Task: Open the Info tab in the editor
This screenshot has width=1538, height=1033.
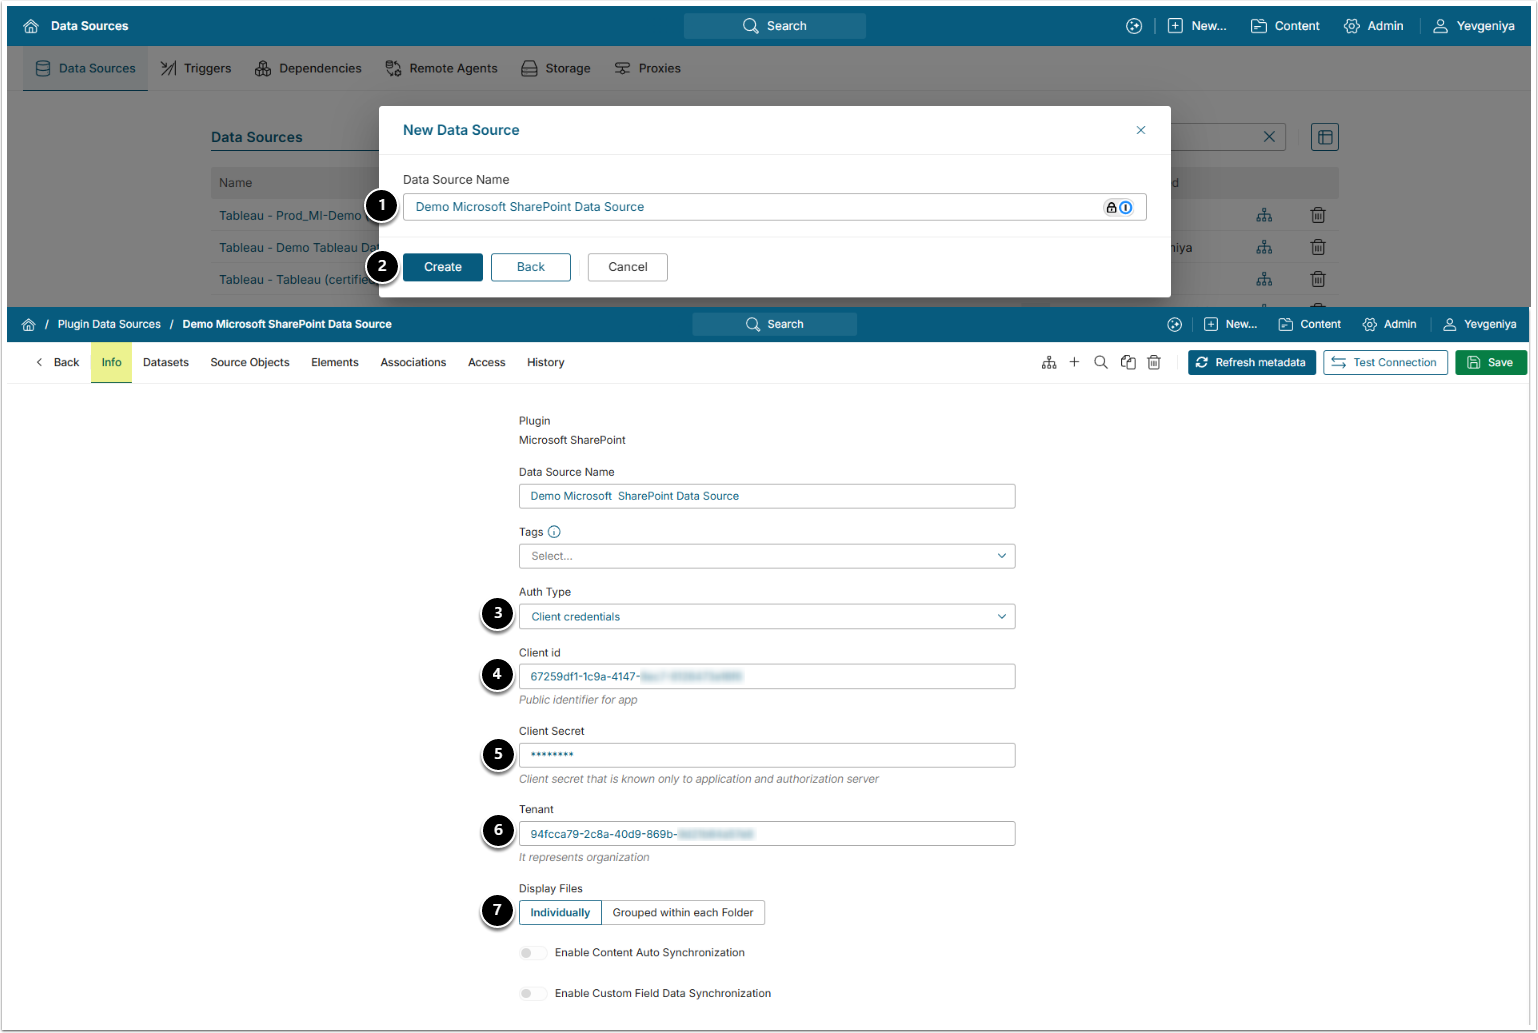Action: coord(111,363)
